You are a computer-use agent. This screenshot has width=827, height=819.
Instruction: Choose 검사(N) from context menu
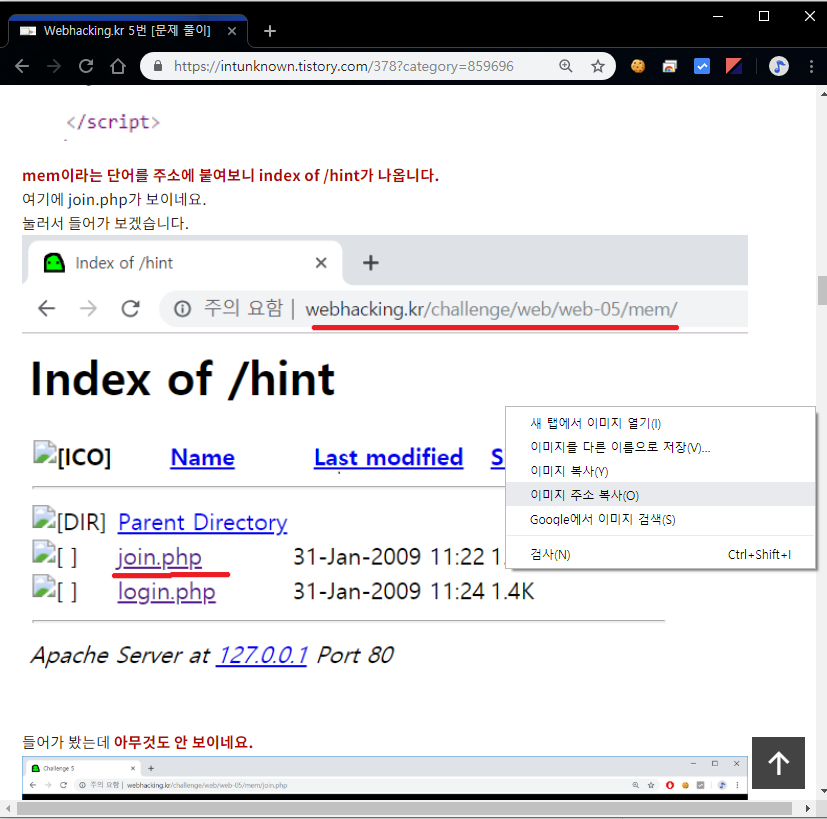pyautogui.click(x=660, y=555)
